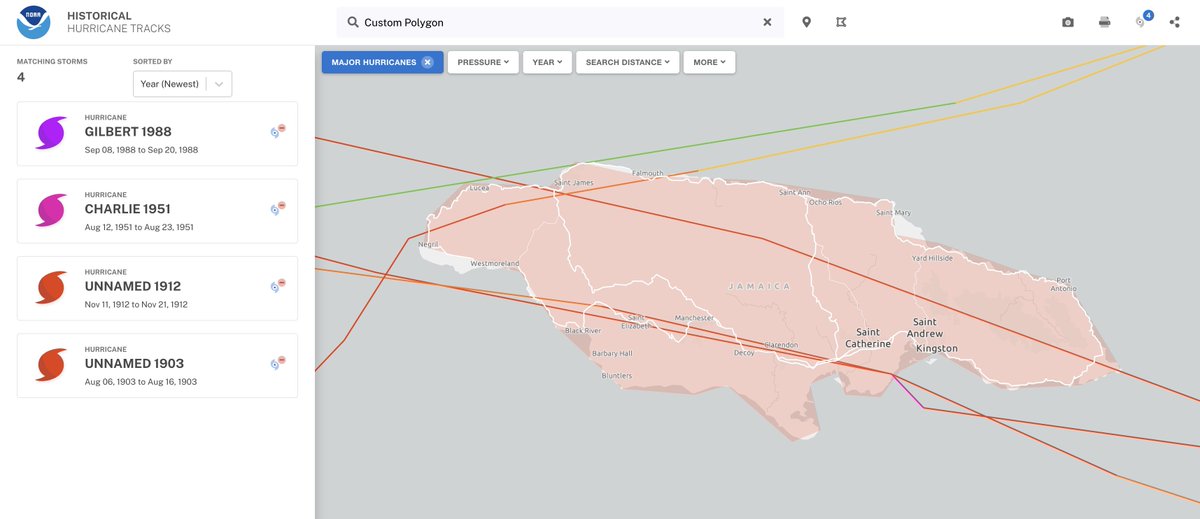Take a snapshot with the camera icon
This screenshot has height=519, width=1200.
coord(1068,22)
